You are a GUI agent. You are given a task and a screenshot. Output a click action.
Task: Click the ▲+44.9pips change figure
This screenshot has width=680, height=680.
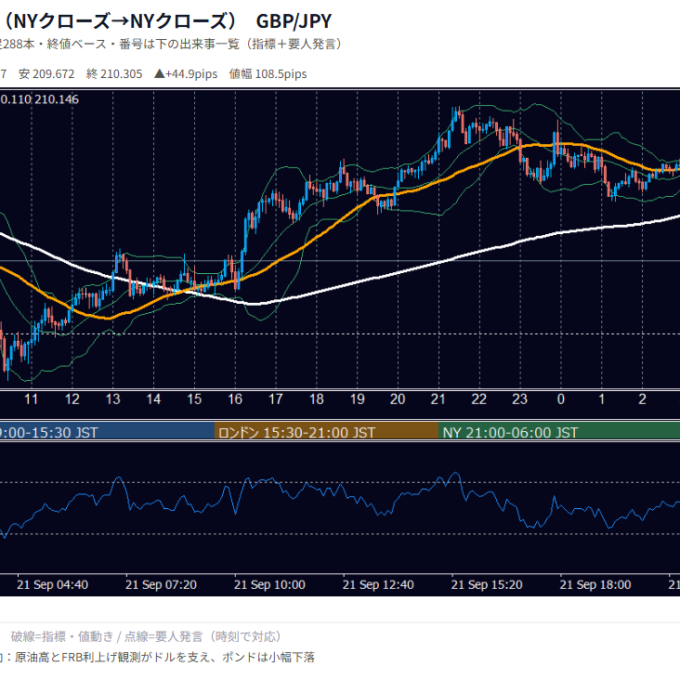point(186,74)
